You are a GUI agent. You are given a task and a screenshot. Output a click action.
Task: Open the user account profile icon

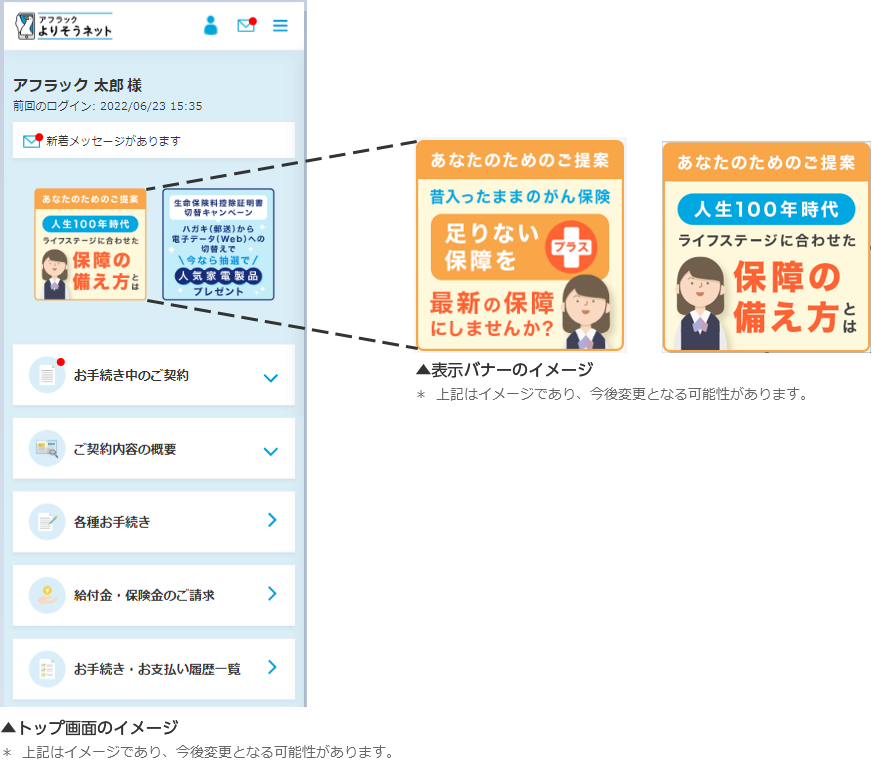[x=210, y=26]
